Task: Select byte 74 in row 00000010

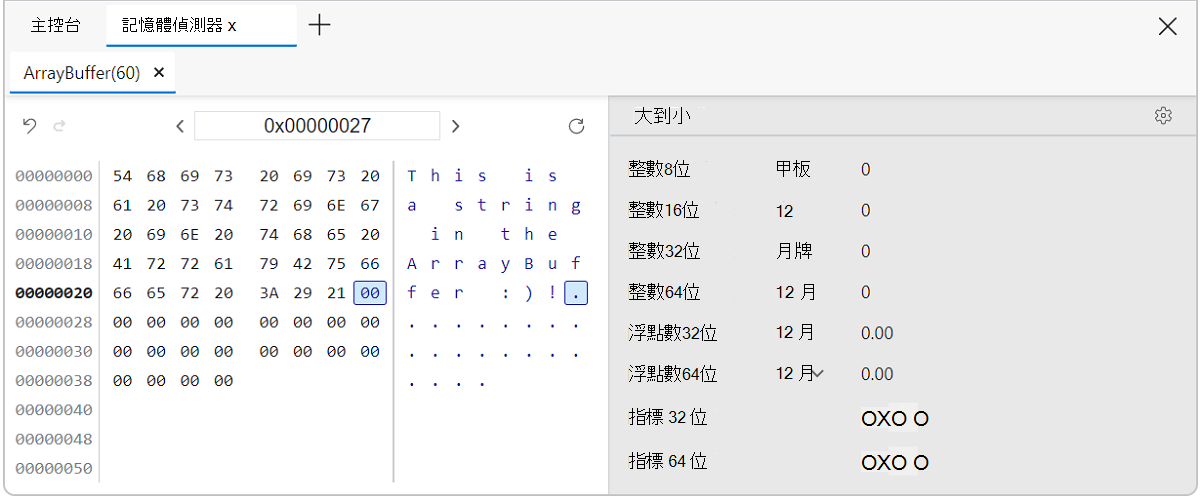Action: point(269,235)
